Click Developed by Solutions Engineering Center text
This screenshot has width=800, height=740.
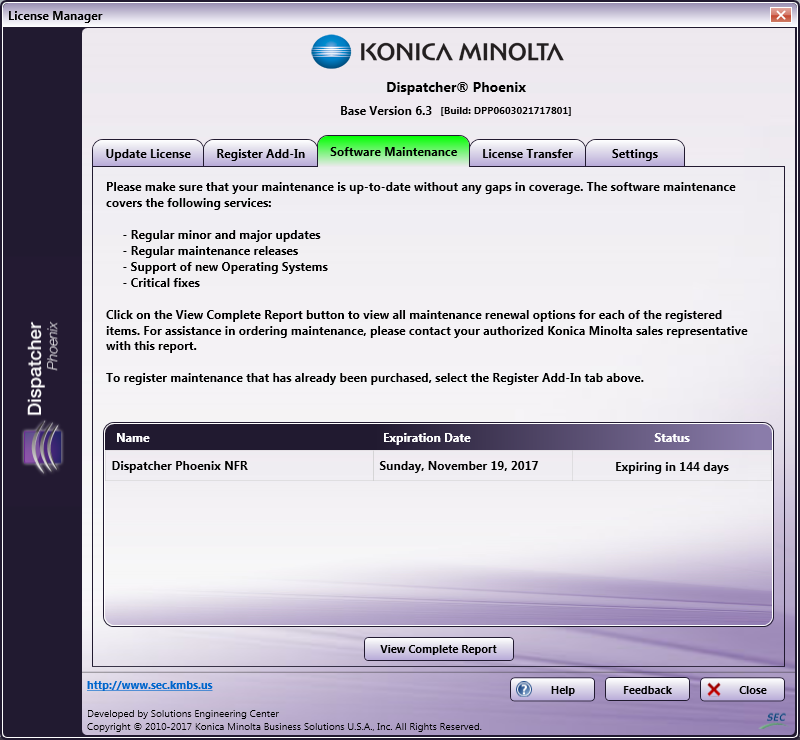pos(183,713)
